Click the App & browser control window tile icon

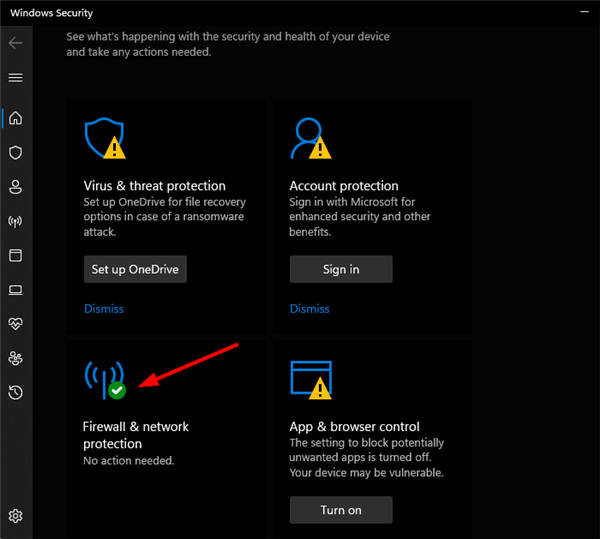[x=311, y=380]
